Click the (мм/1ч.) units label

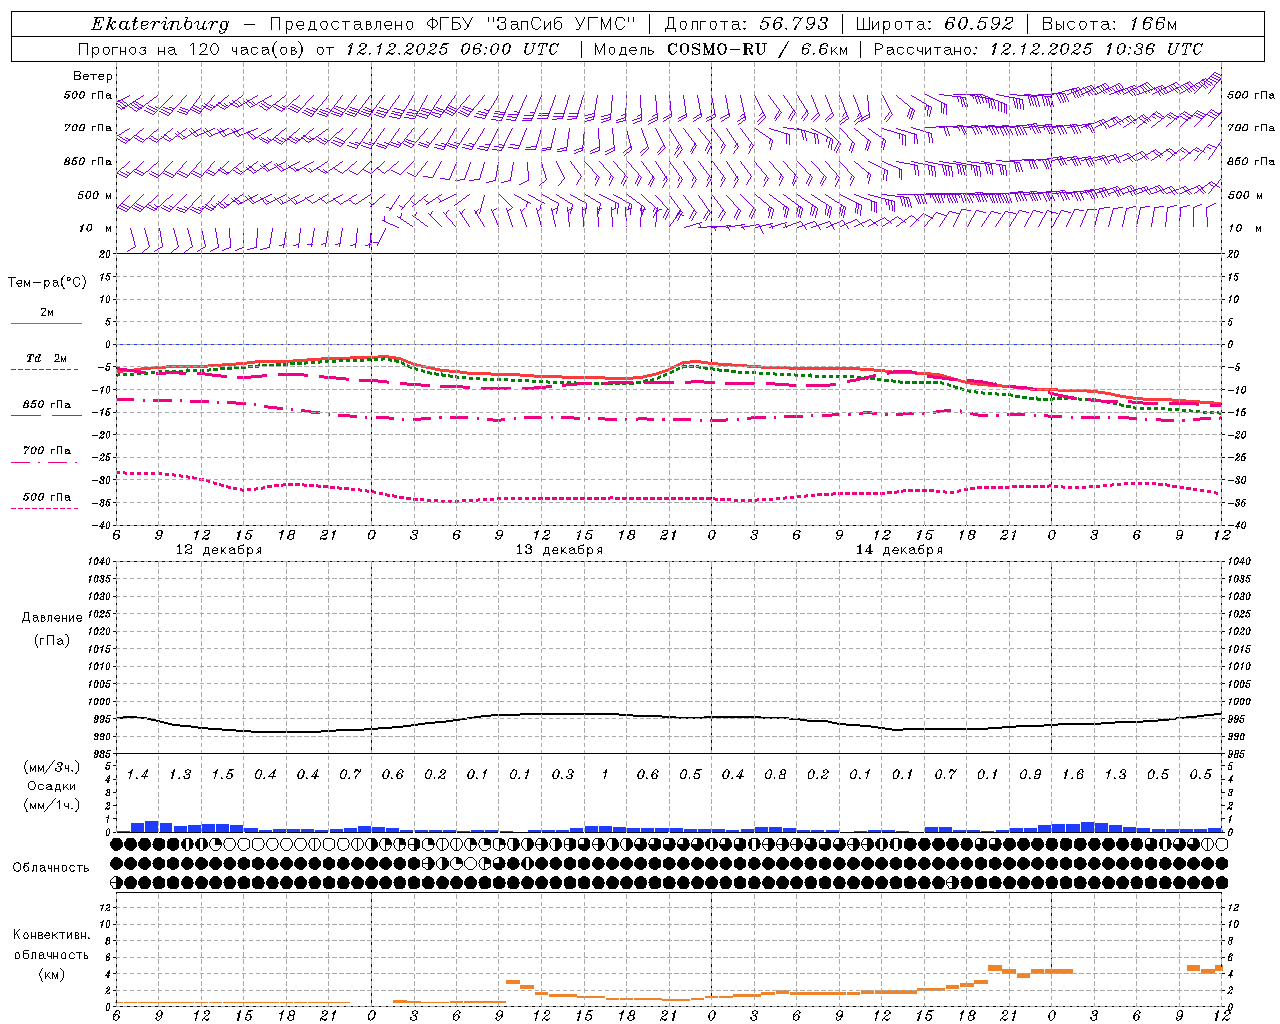52,805
